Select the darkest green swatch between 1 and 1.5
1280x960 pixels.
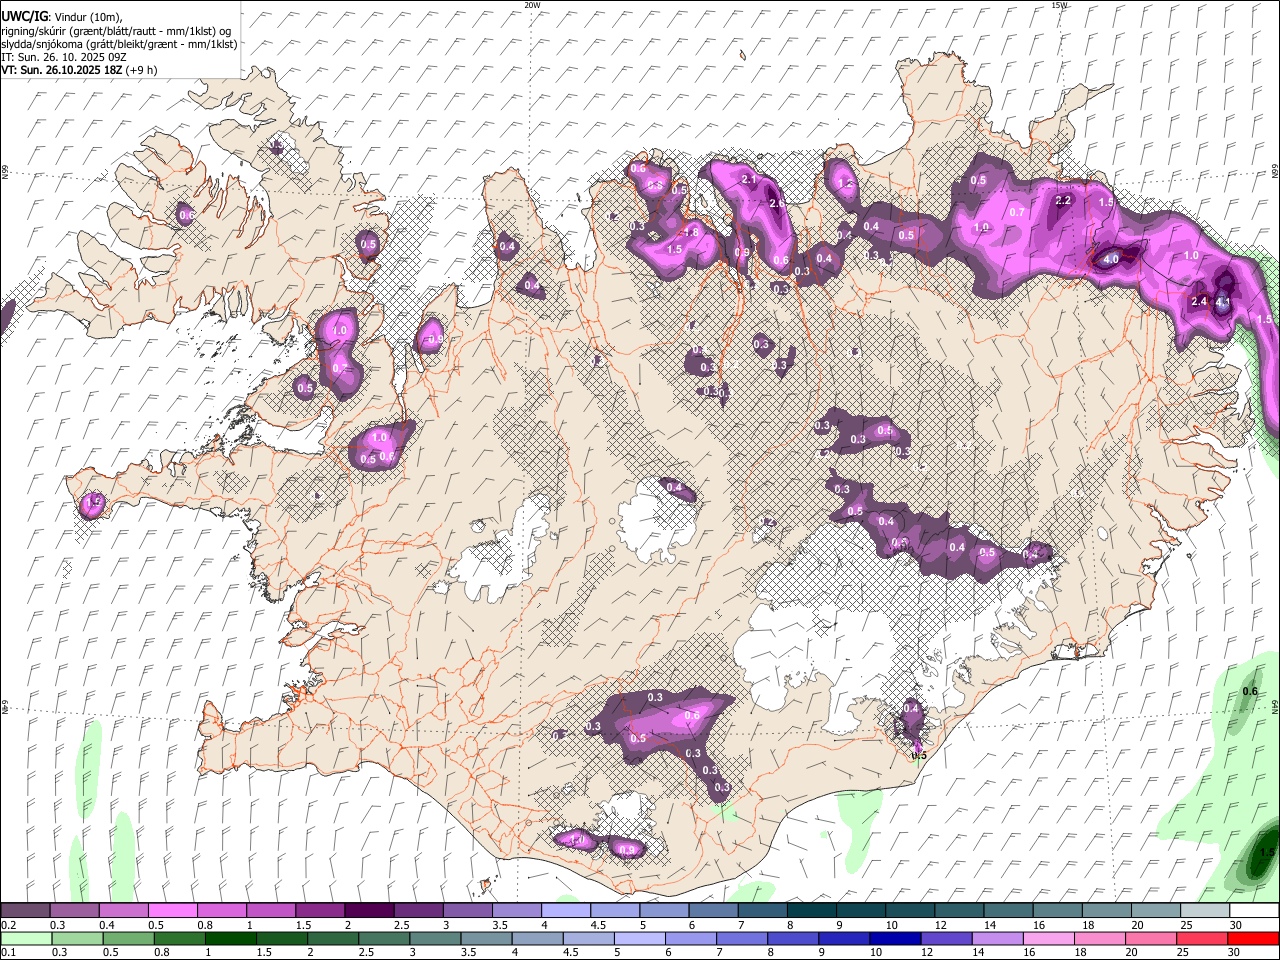coord(232,938)
